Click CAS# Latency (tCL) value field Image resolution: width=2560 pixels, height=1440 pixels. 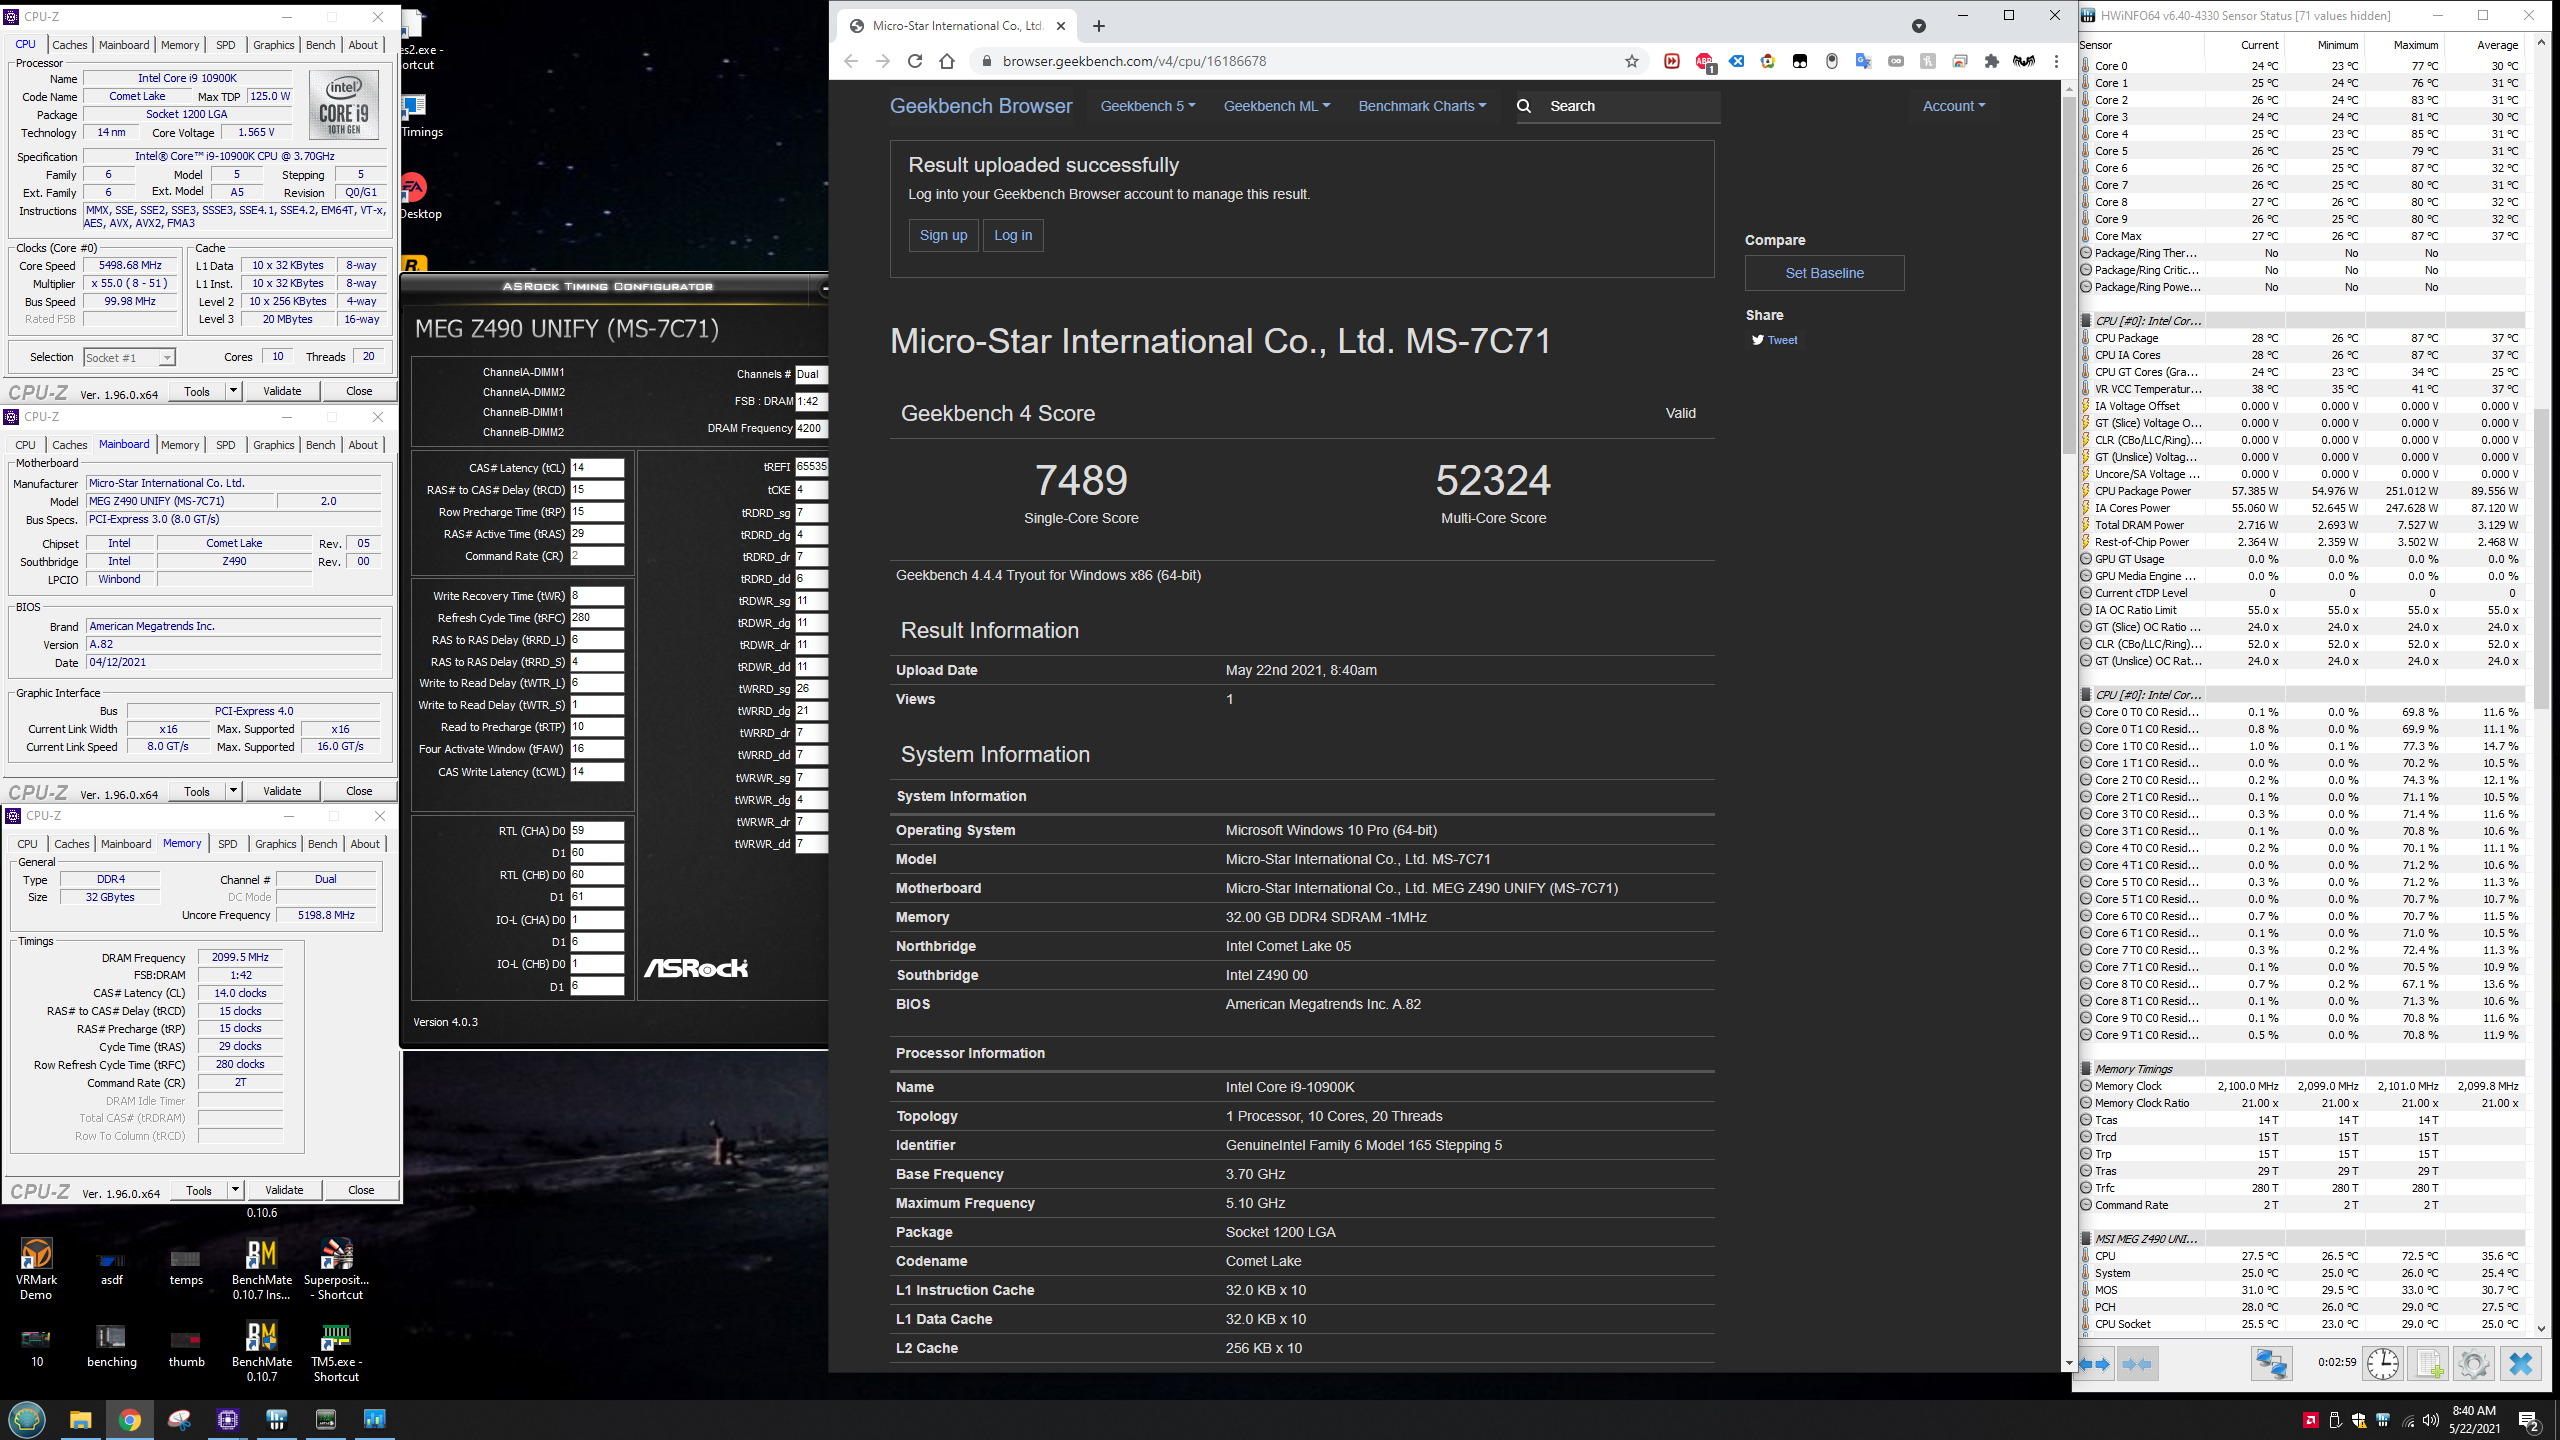pos(597,468)
